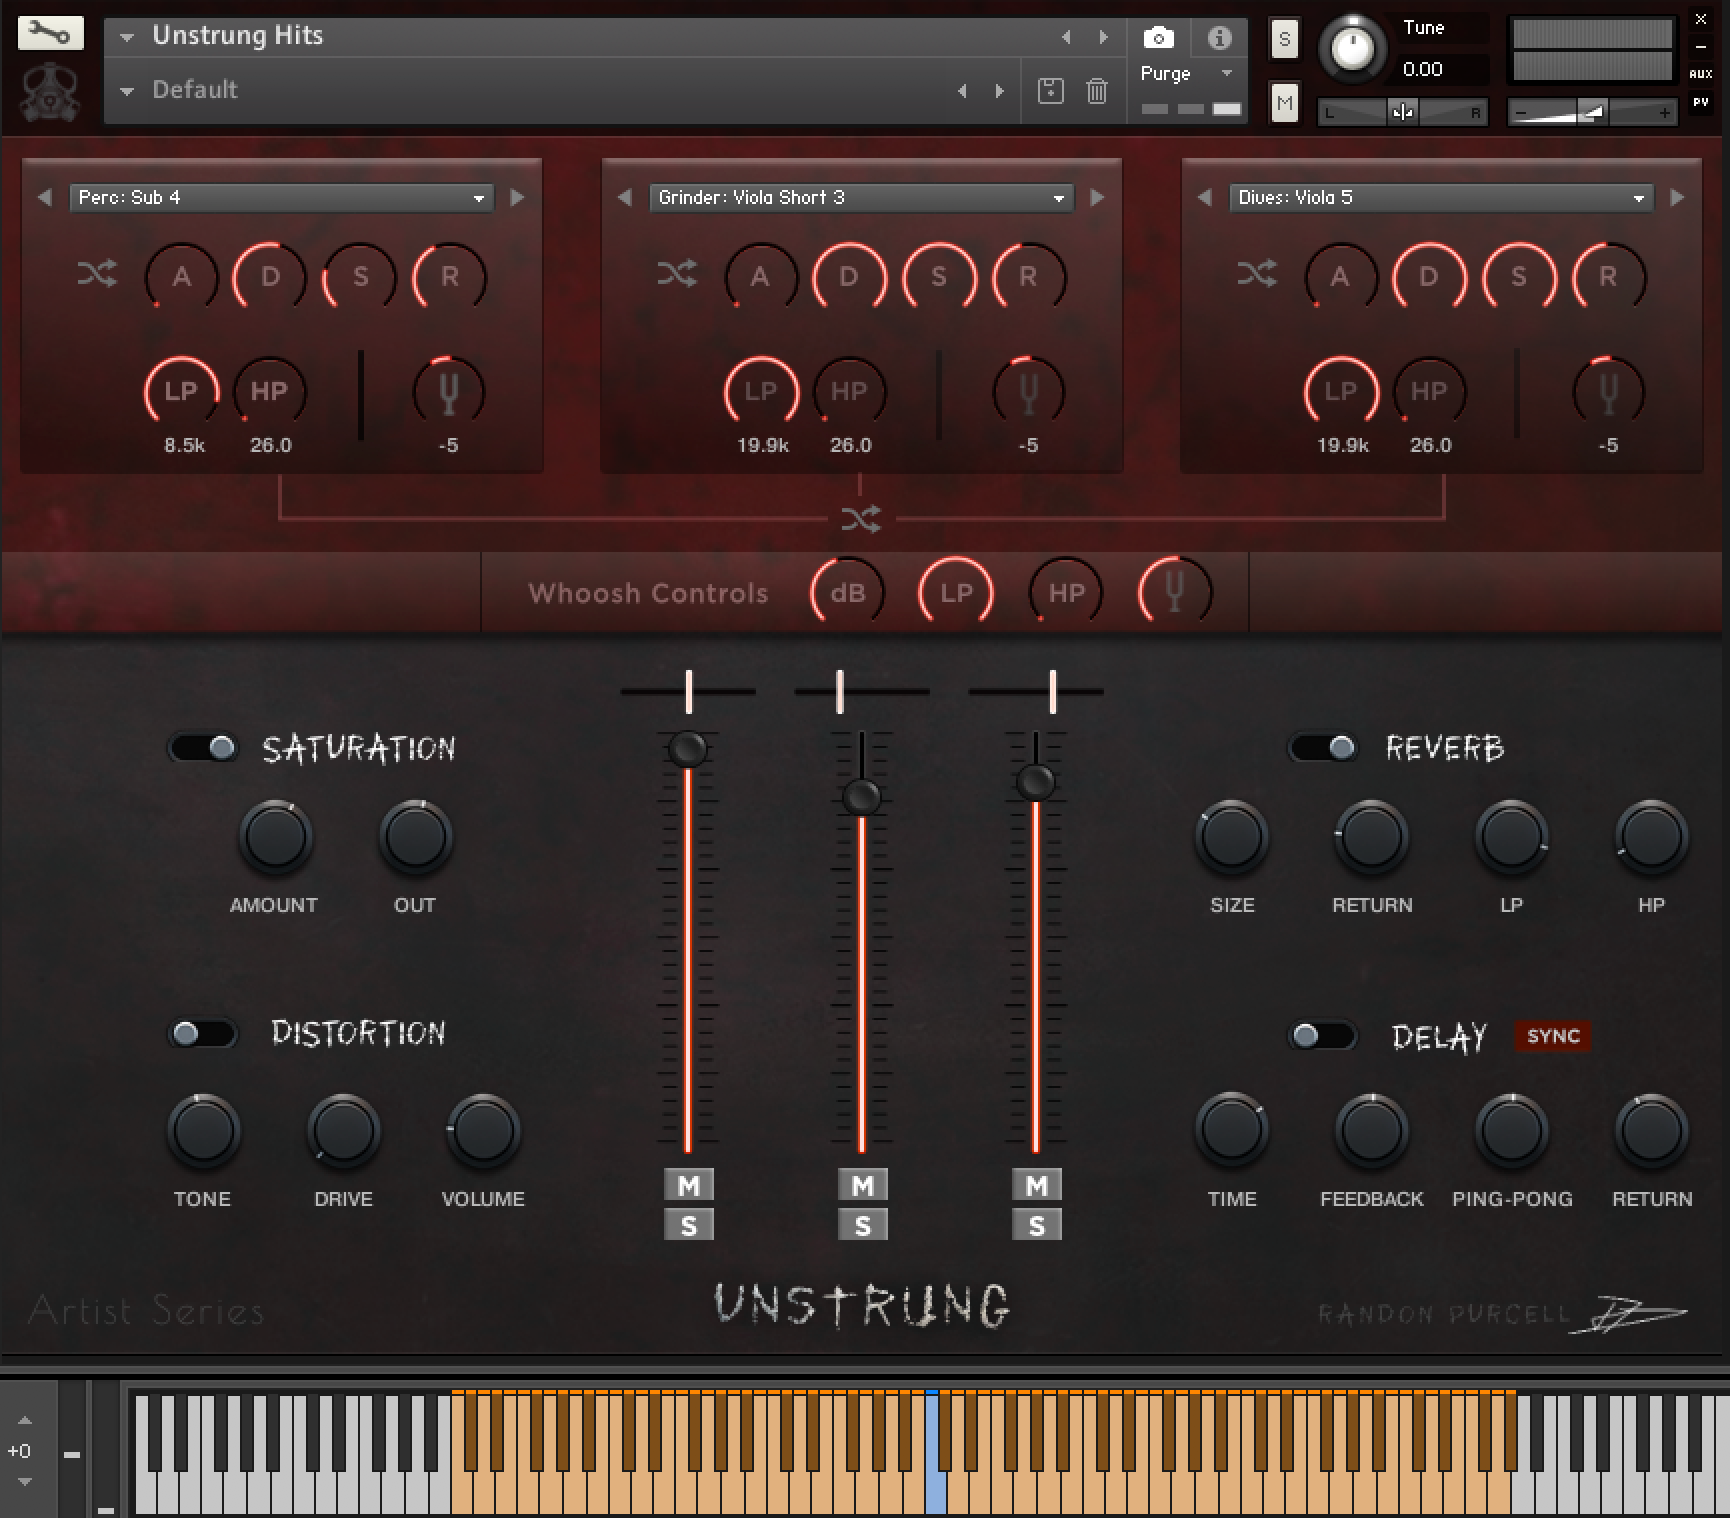
Task: Click the Delay FEEDBACK knob
Action: point(1372,1131)
